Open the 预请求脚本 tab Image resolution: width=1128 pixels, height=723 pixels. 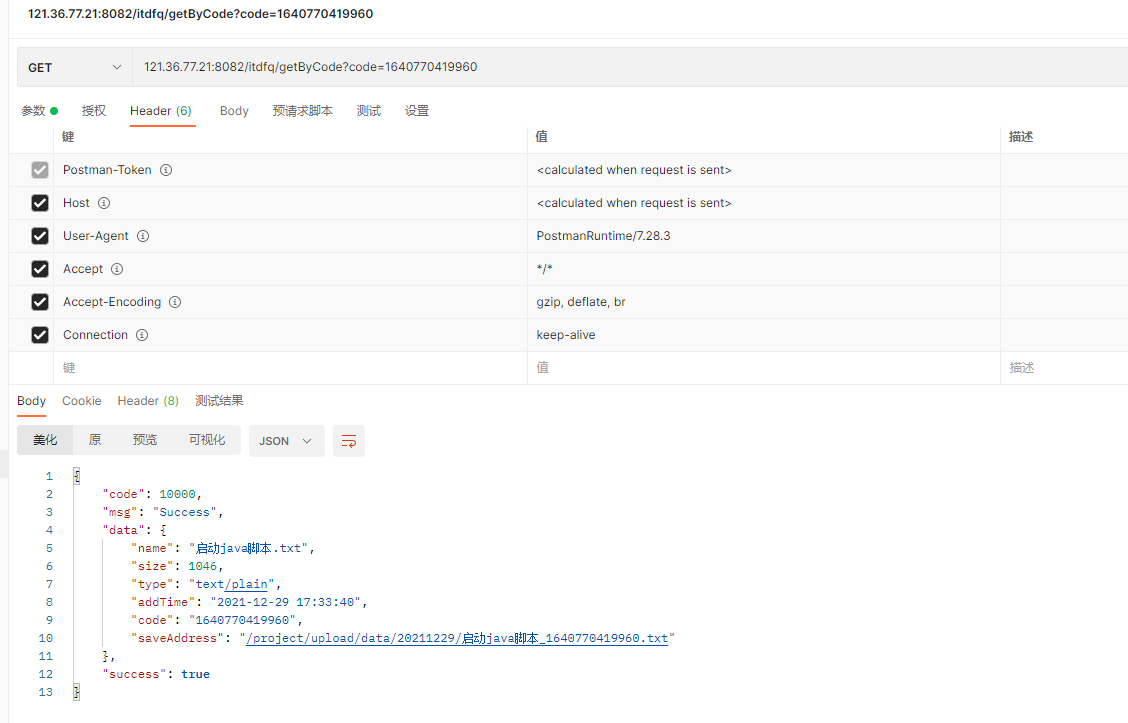tap(302, 111)
